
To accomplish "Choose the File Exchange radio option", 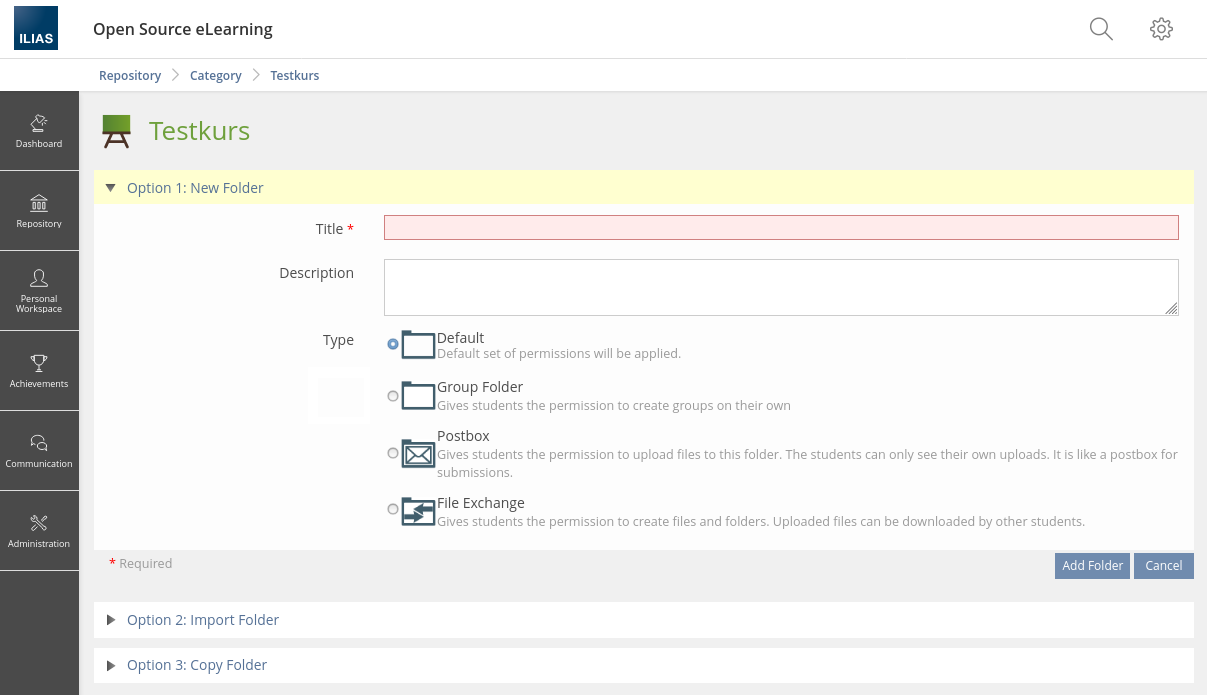I will point(393,509).
